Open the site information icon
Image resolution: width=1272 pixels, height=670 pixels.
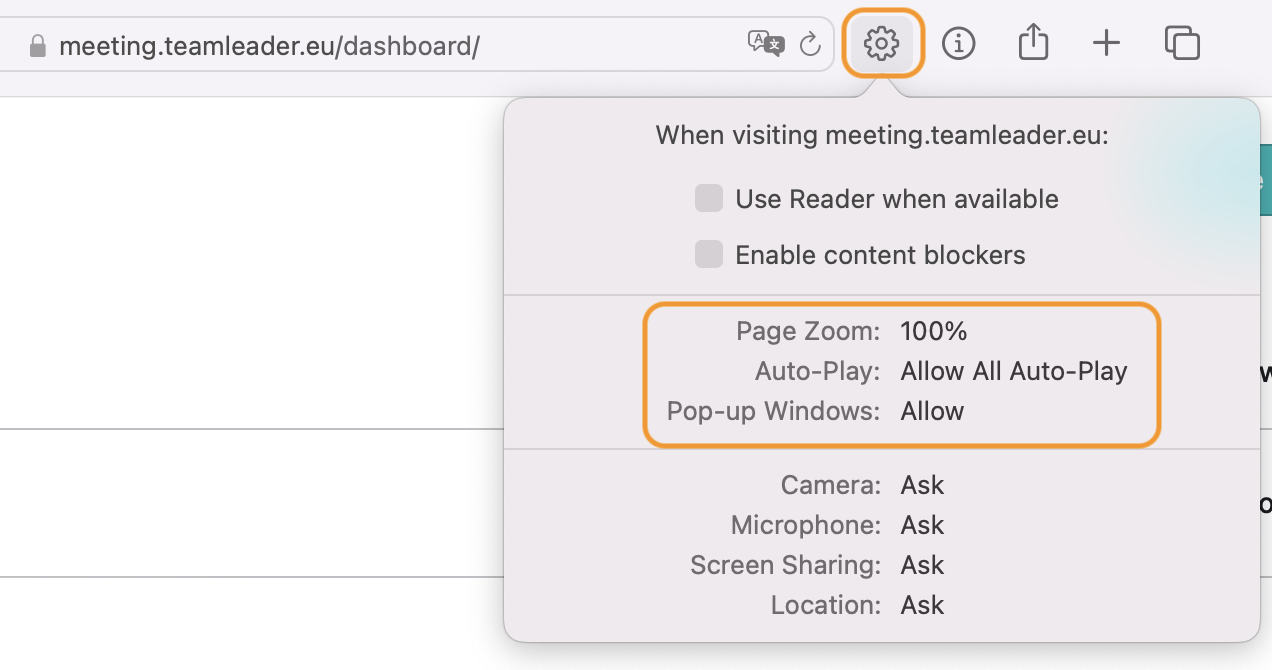958,43
